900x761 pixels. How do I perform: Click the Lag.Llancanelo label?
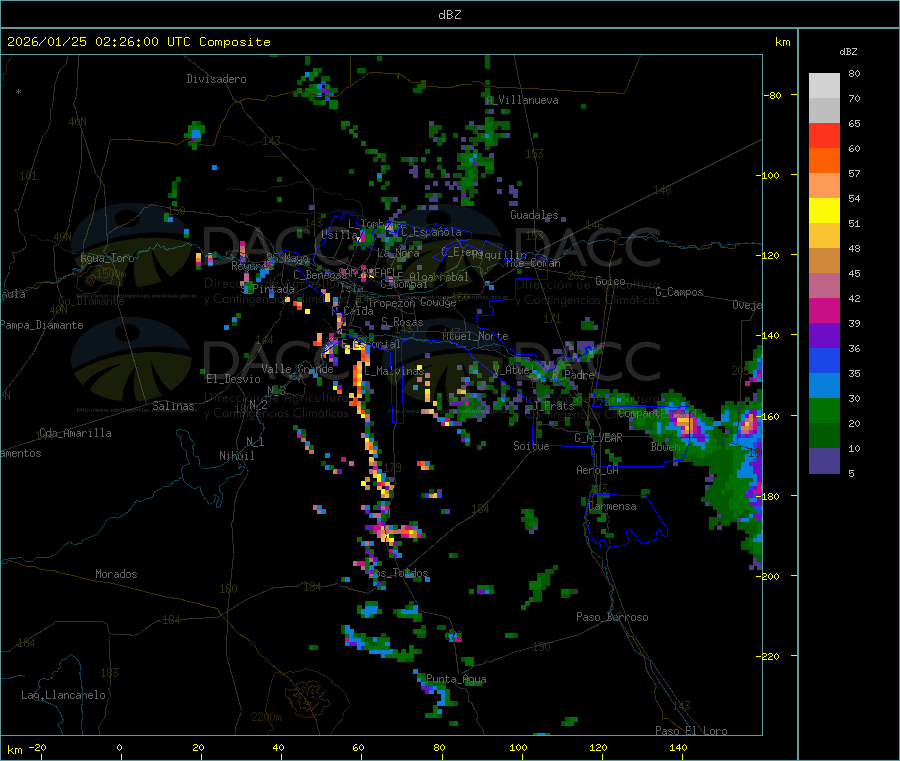63,695
